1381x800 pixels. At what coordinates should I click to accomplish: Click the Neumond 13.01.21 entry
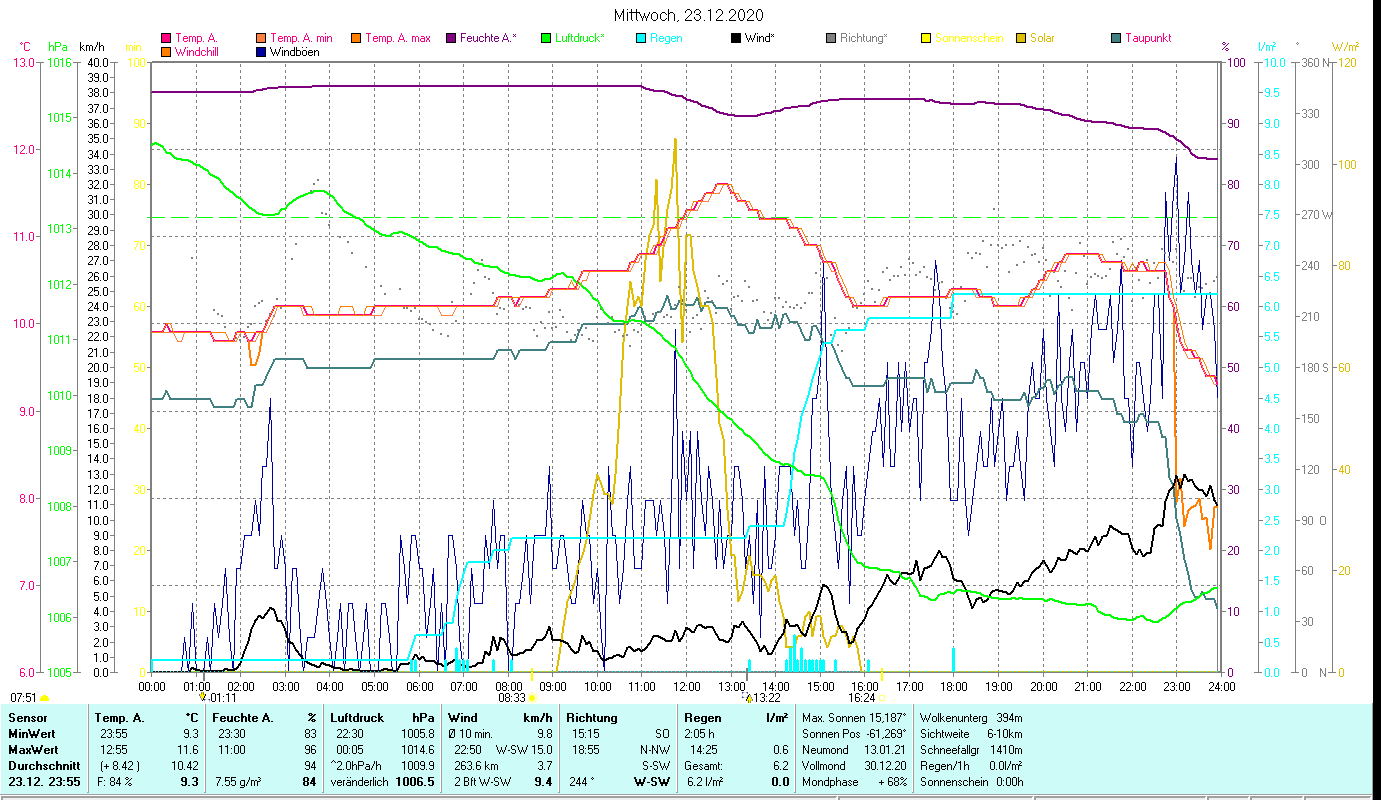[x=855, y=749]
